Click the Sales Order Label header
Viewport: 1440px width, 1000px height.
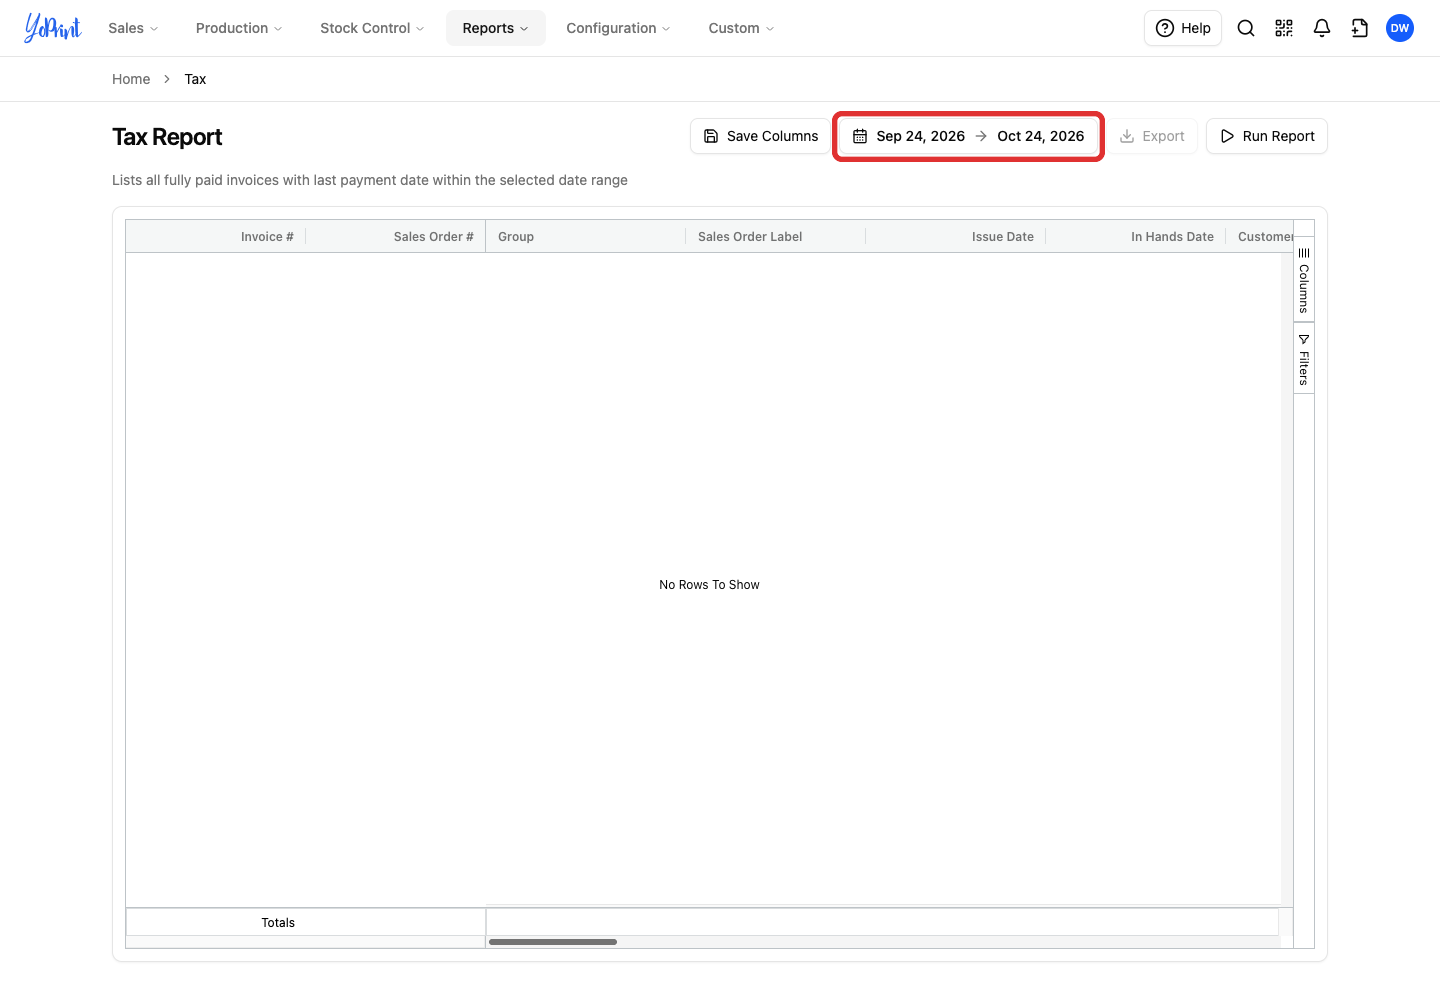[x=775, y=237]
